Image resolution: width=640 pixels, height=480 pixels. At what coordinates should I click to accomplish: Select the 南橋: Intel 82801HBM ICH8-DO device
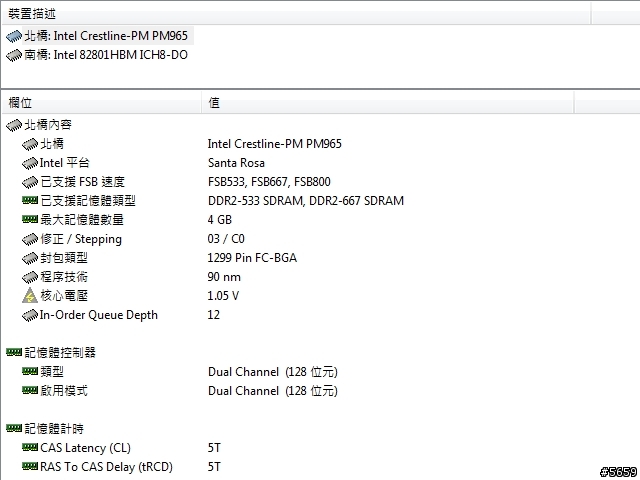coord(106,55)
